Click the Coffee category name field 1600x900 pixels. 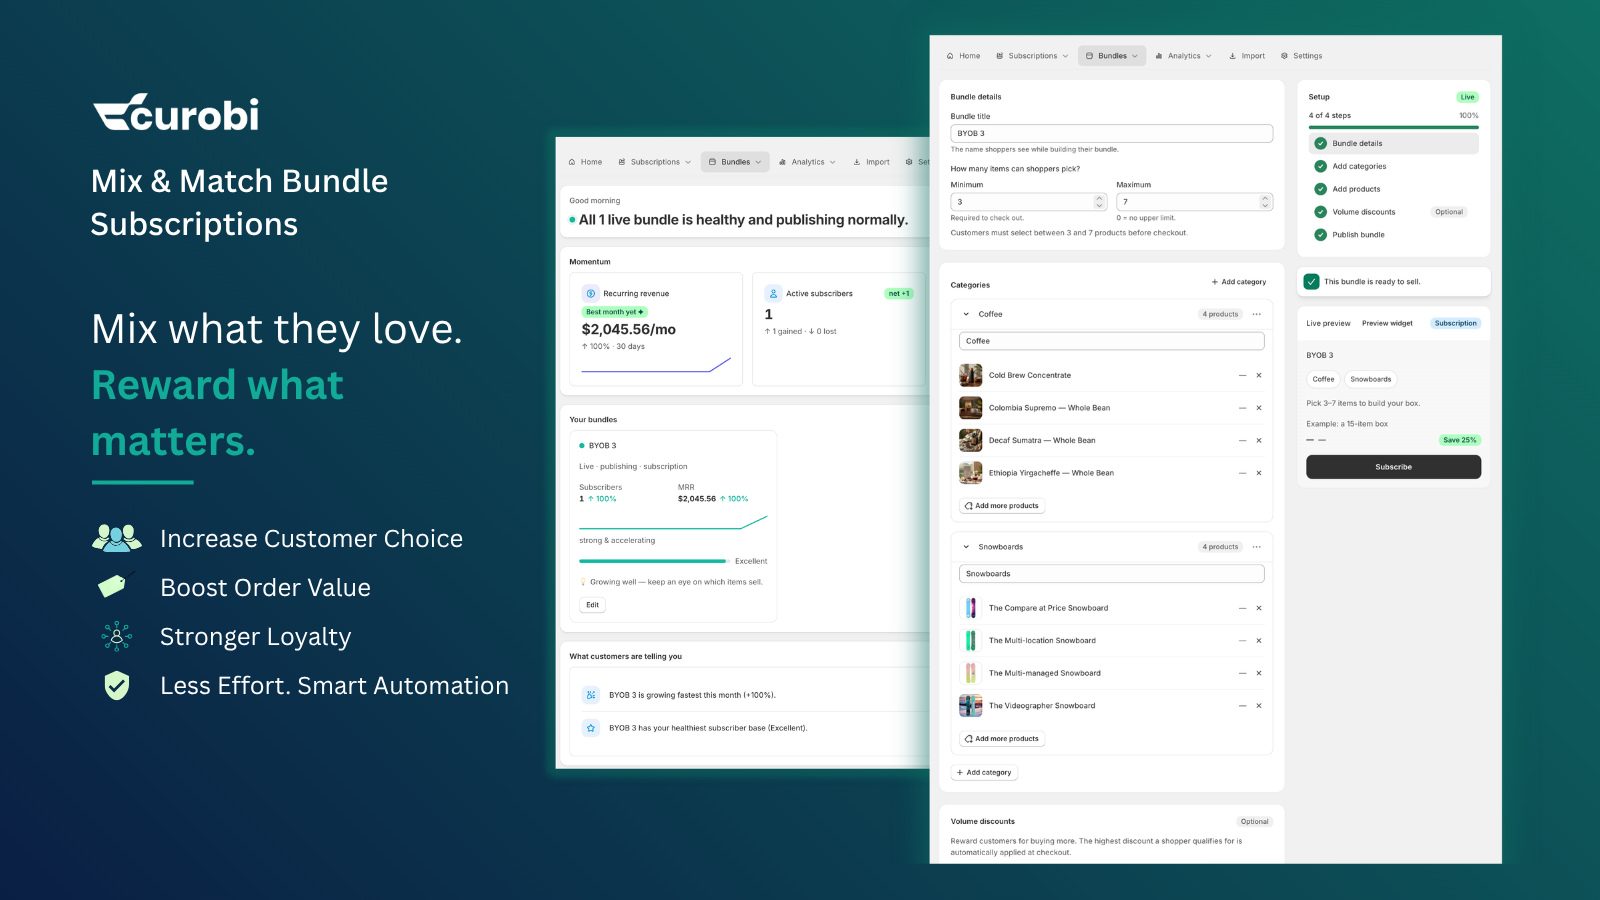[1111, 341]
